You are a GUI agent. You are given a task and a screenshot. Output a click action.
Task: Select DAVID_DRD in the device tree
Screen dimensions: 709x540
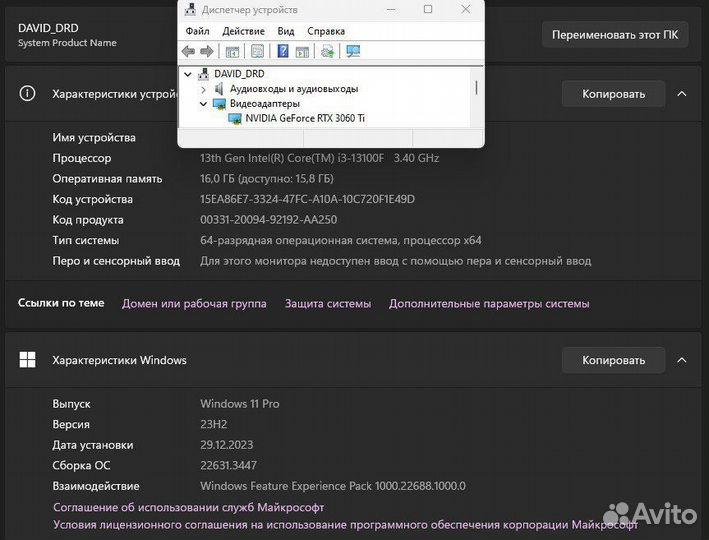(x=239, y=74)
